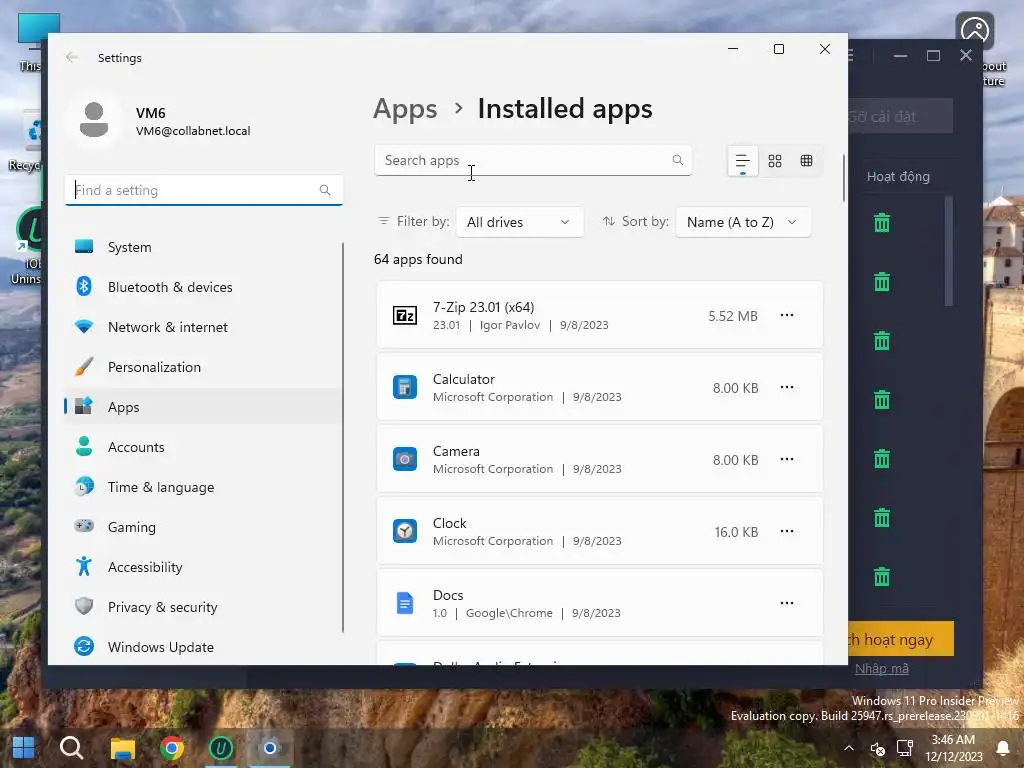Open the Filter by All drives dropdown
The image size is (1024, 768).
pos(519,222)
